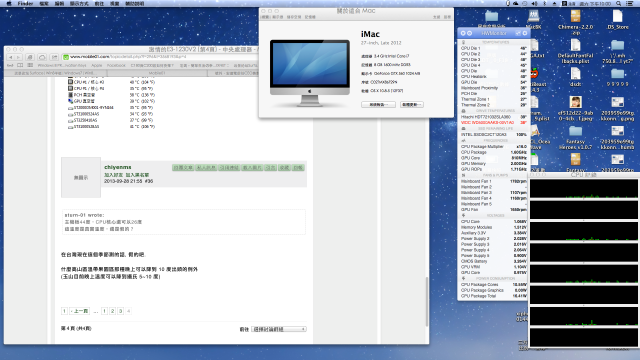Click the Spotlight search magnifier icon
This screenshot has width=640, height=360.
tap(619, 3)
